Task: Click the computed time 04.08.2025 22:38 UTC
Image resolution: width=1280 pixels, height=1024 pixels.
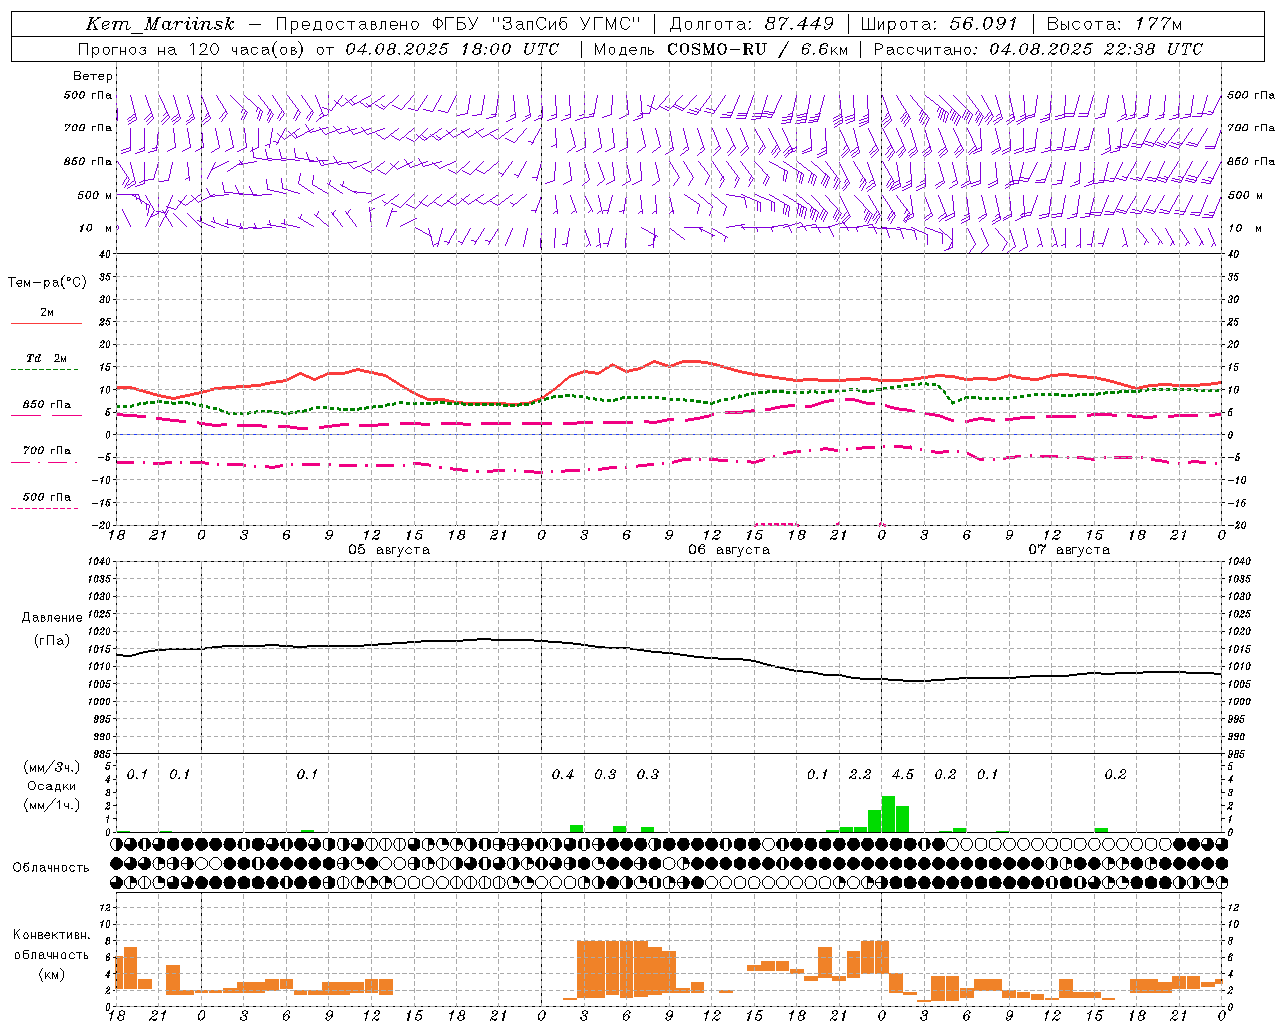Action: click(x=1096, y=48)
